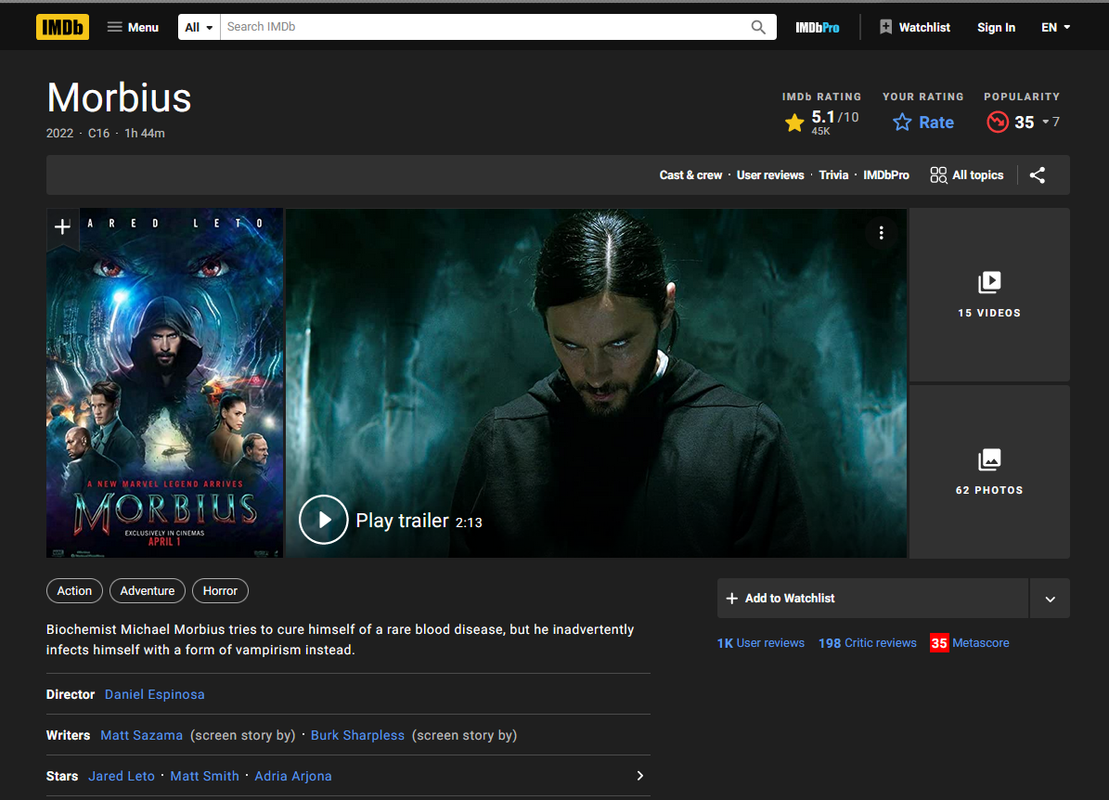Open the three-dot menu on trailer
This screenshot has height=800, width=1109.
click(881, 233)
